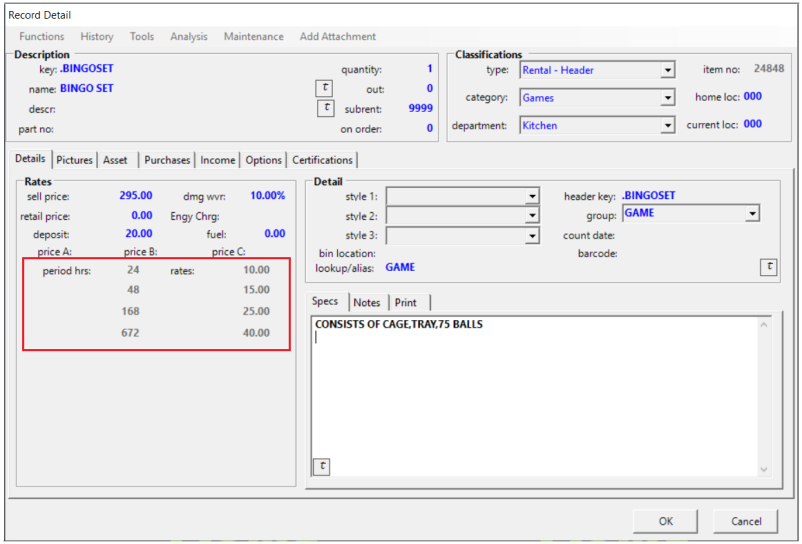Click the out value 0
The height and width of the screenshot is (544, 802).
click(x=430, y=88)
